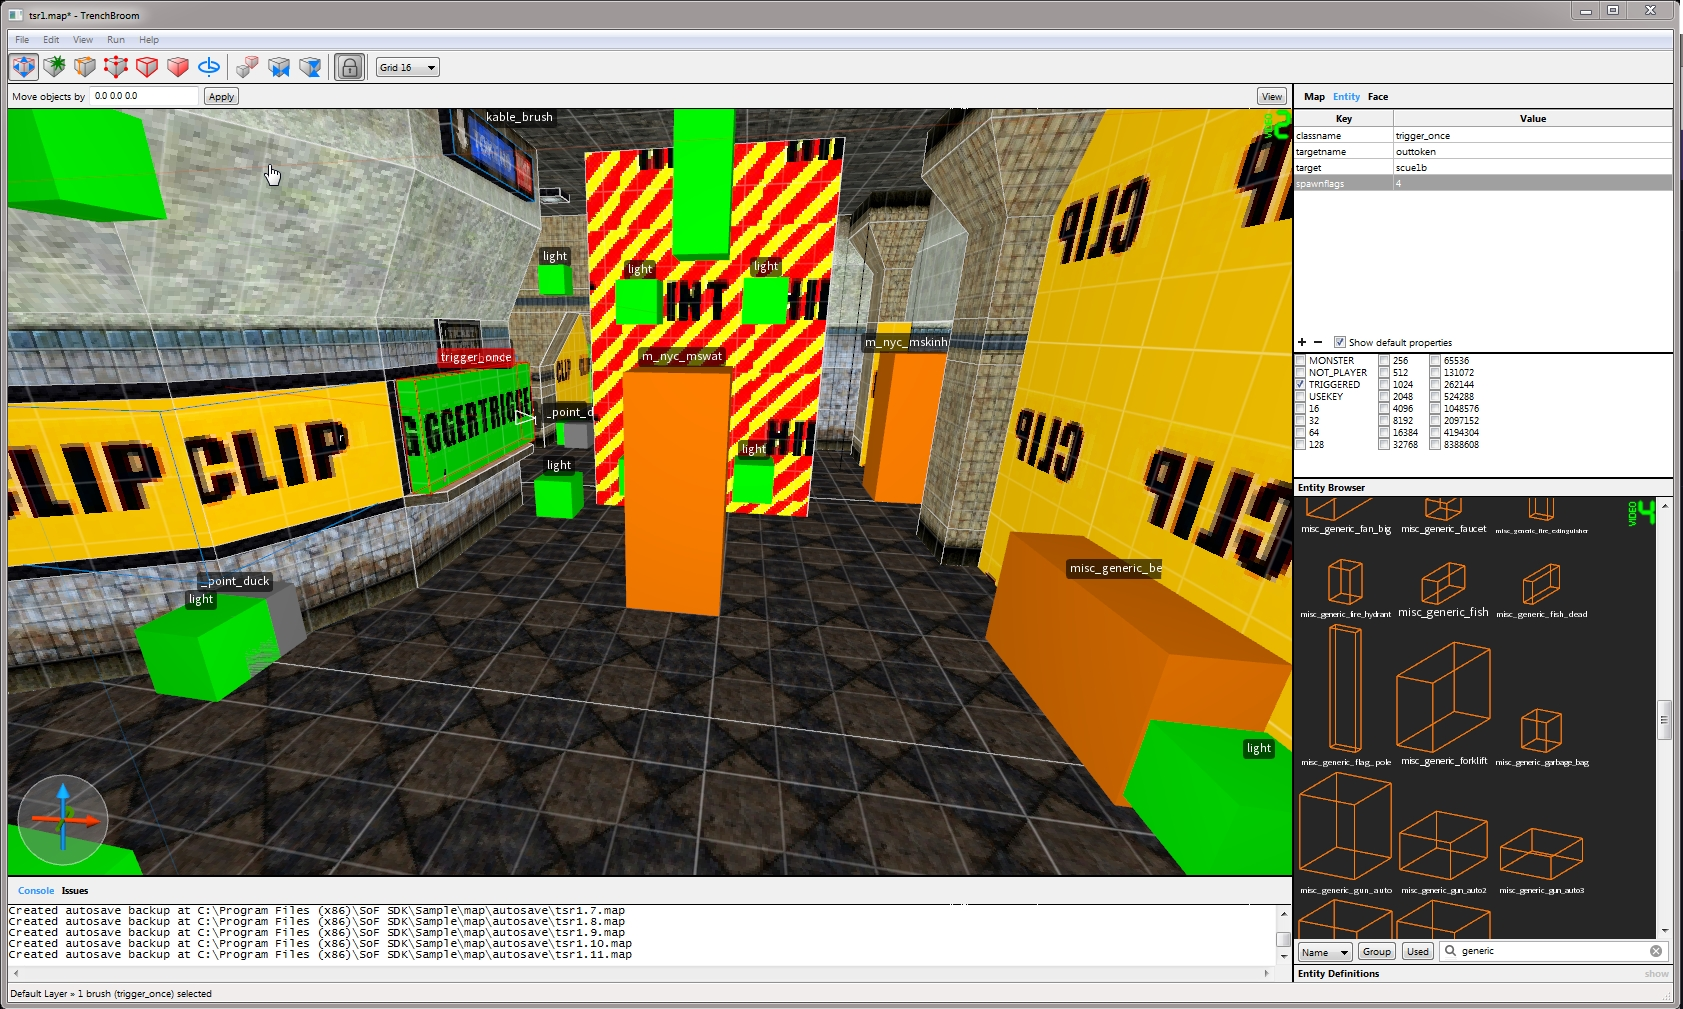The height and width of the screenshot is (1009, 1683).
Task: Click the camera orientation axis compass
Action: pyautogui.click(x=63, y=820)
